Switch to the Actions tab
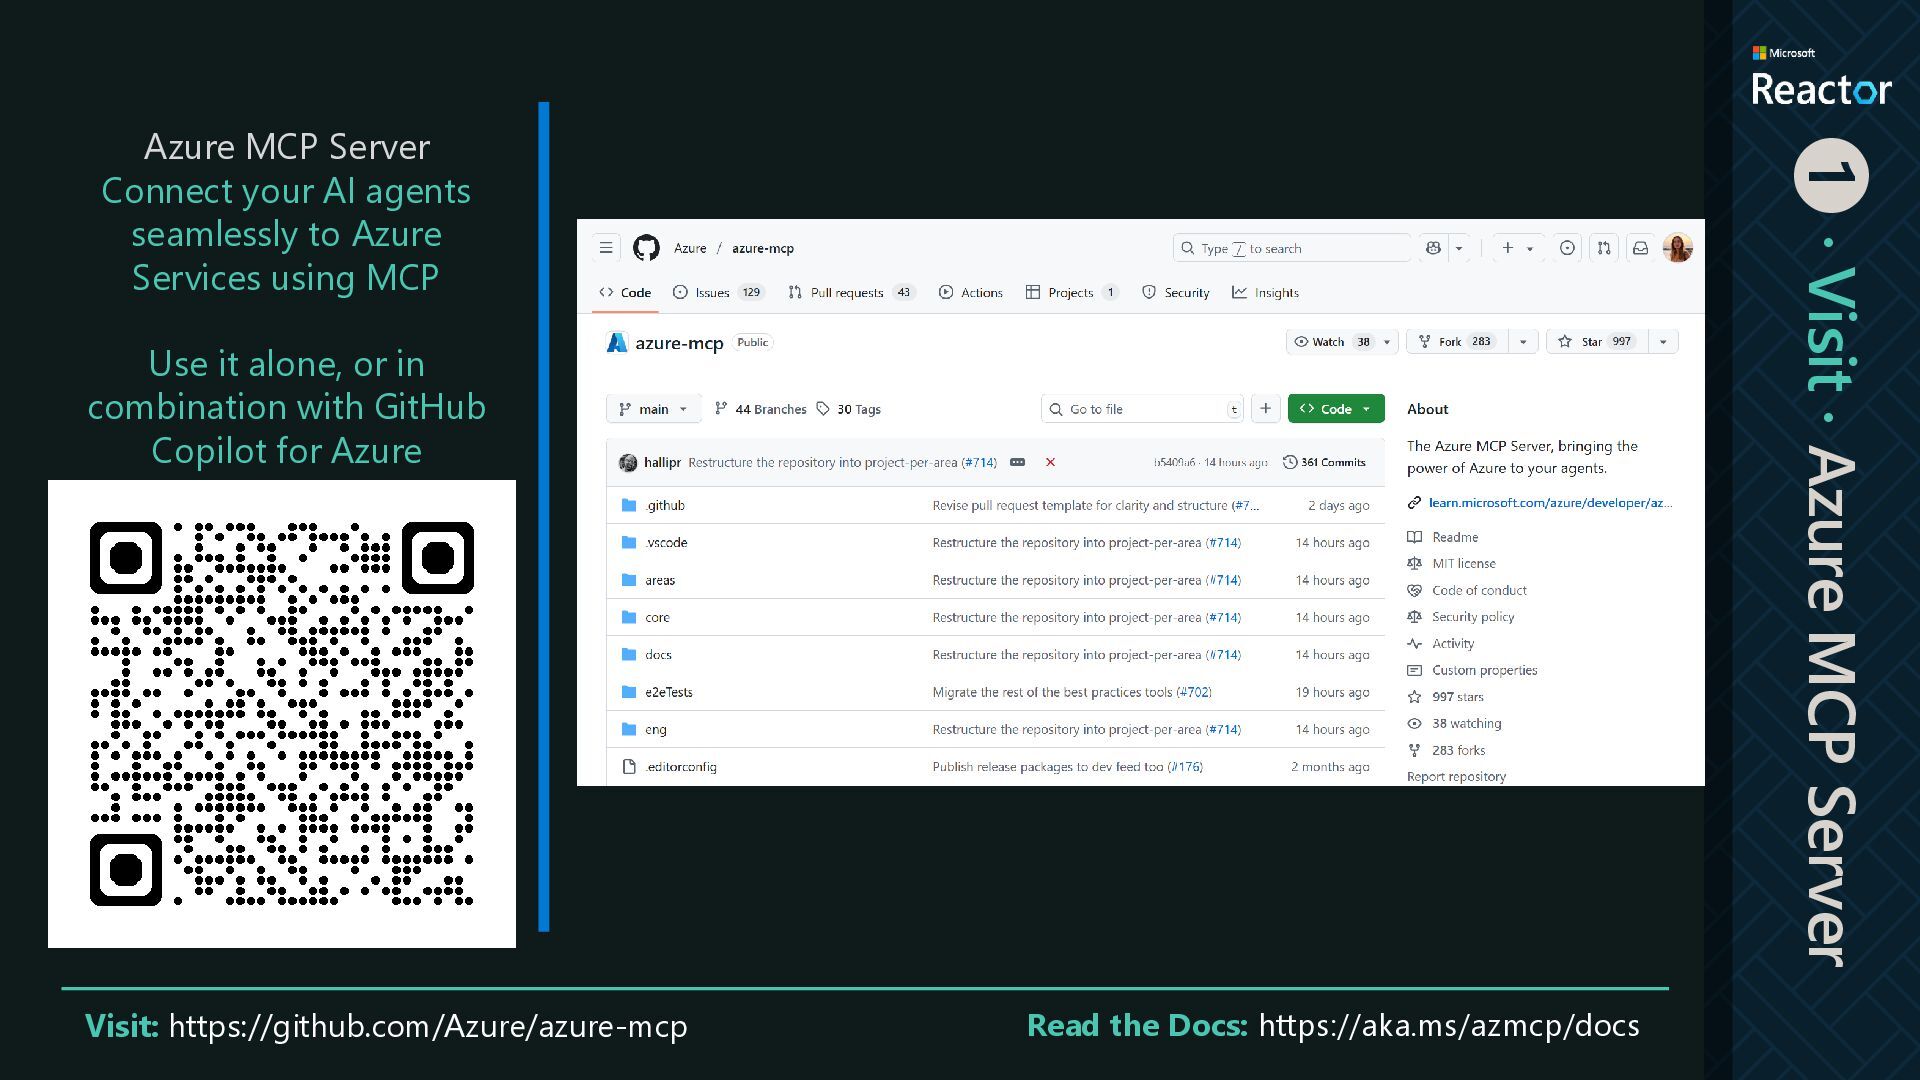This screenshot has height=1080, width=1920. pos(970,292)
